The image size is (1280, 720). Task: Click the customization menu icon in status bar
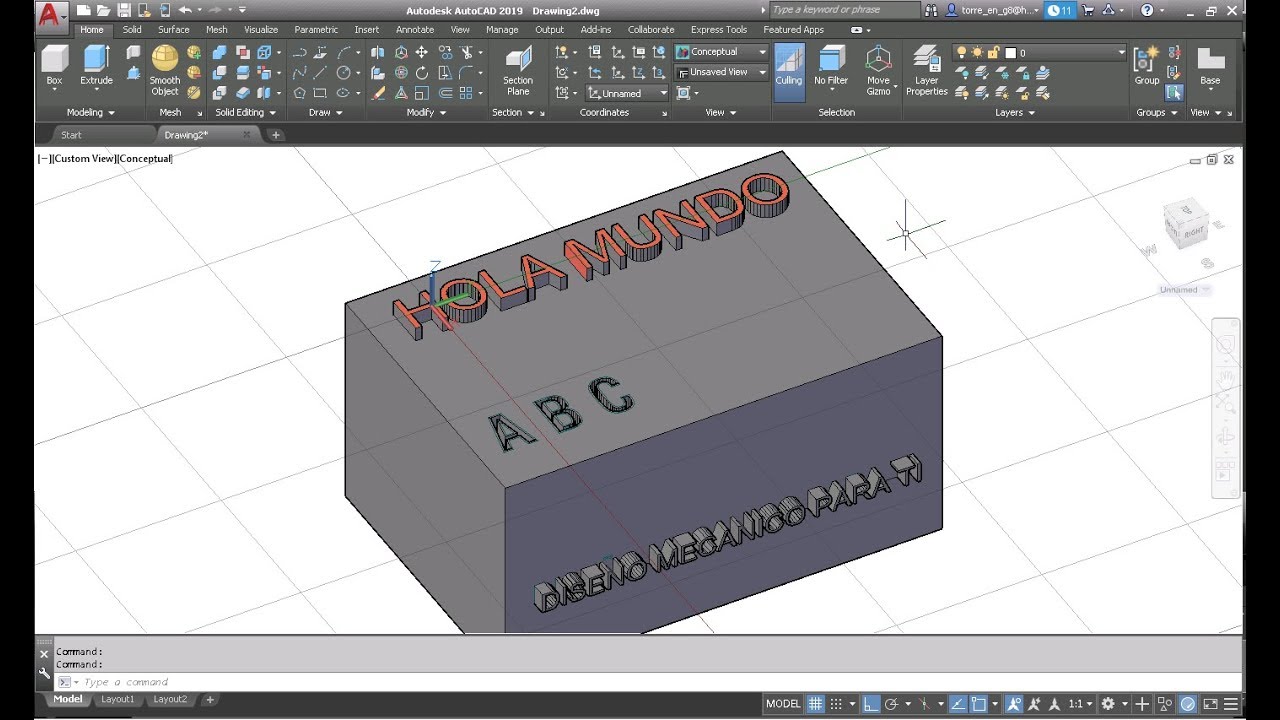1231,704
